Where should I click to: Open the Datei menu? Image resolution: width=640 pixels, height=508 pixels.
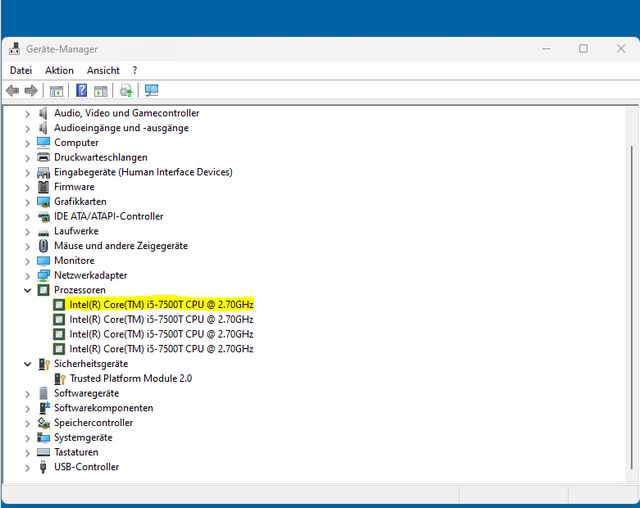(x=21, y=70)
